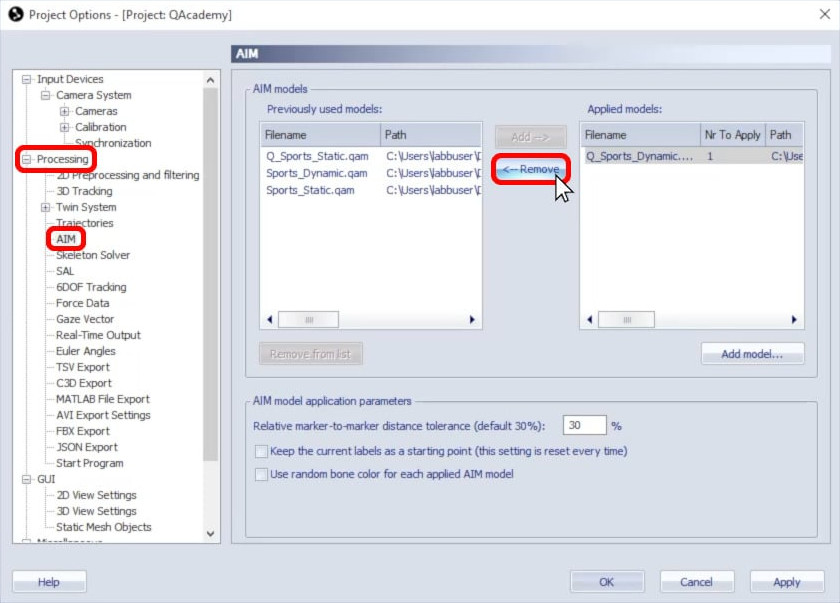Select Sports_Dynamic.qam in previously used models
840x603 pixels.
(x=317, y=173)
